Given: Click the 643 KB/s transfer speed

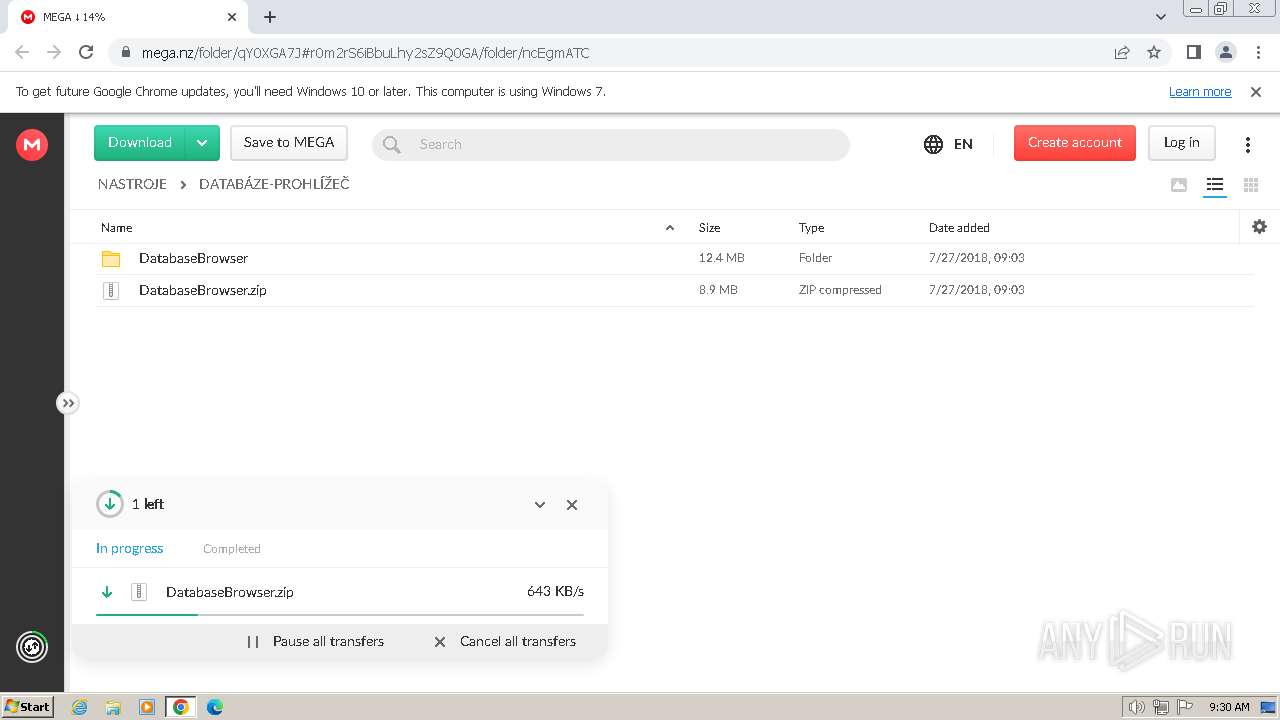Looking at the screenshot, I should pyautogui.click(x=555, y=591).
